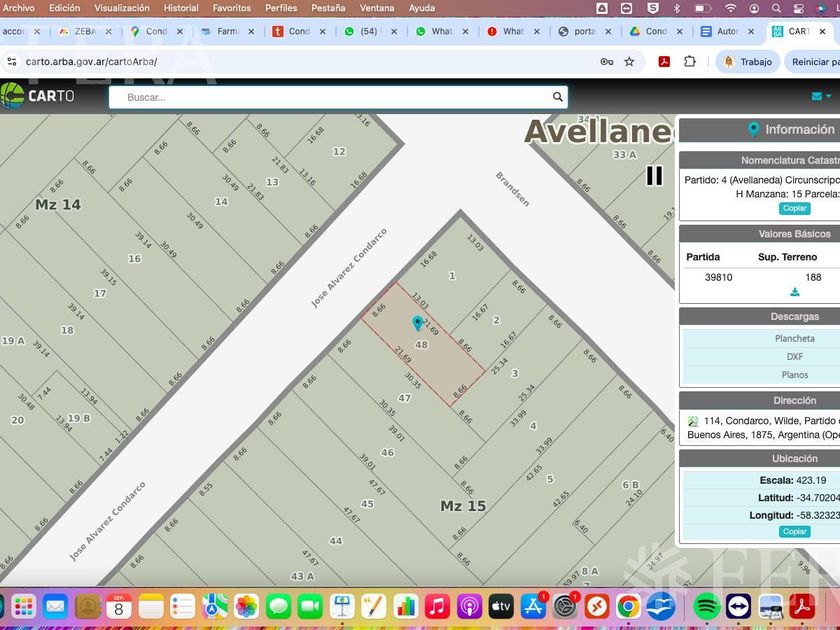Open the Visualización menu in the menu bar

122,8
